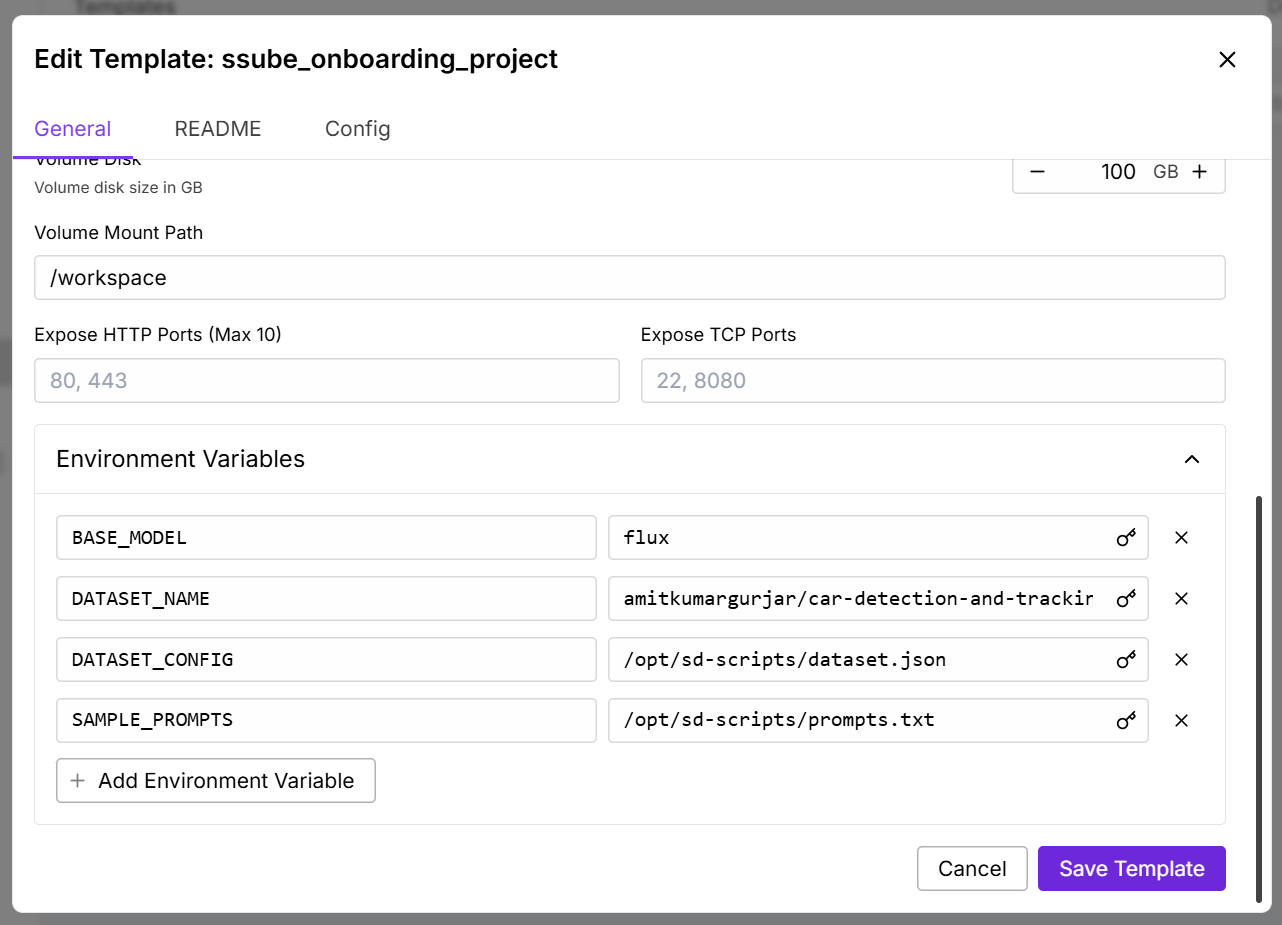Screen dimensions: 1282x925
Task: Click key icon in SAMPLE_PROMPTS value field
Action: click(1126, 721)
